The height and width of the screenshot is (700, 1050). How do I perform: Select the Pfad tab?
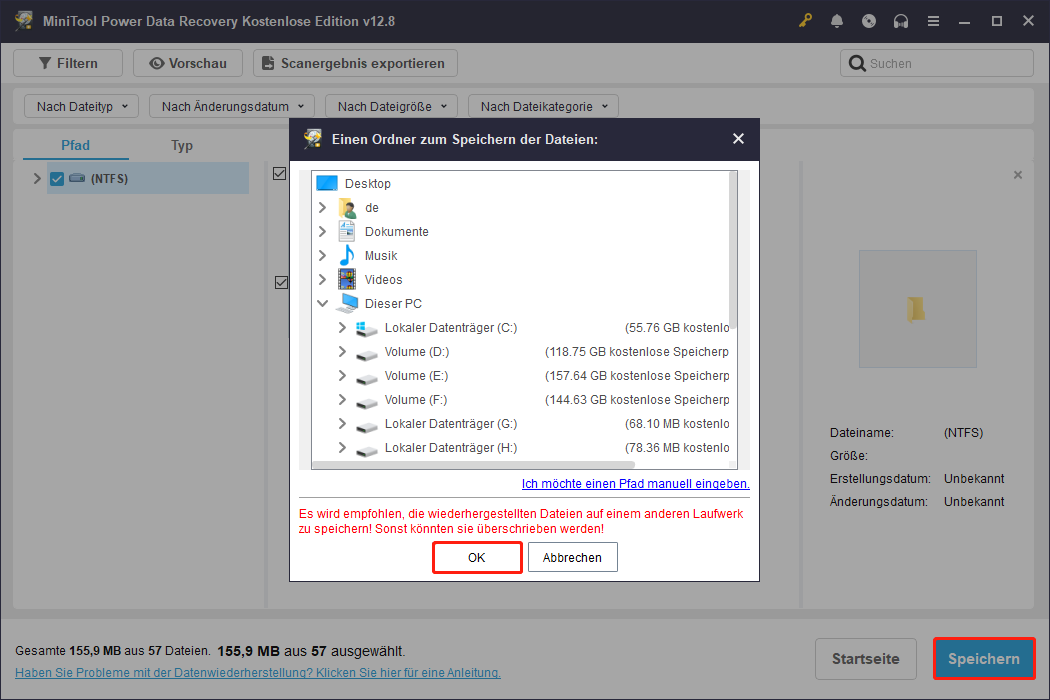75,145
